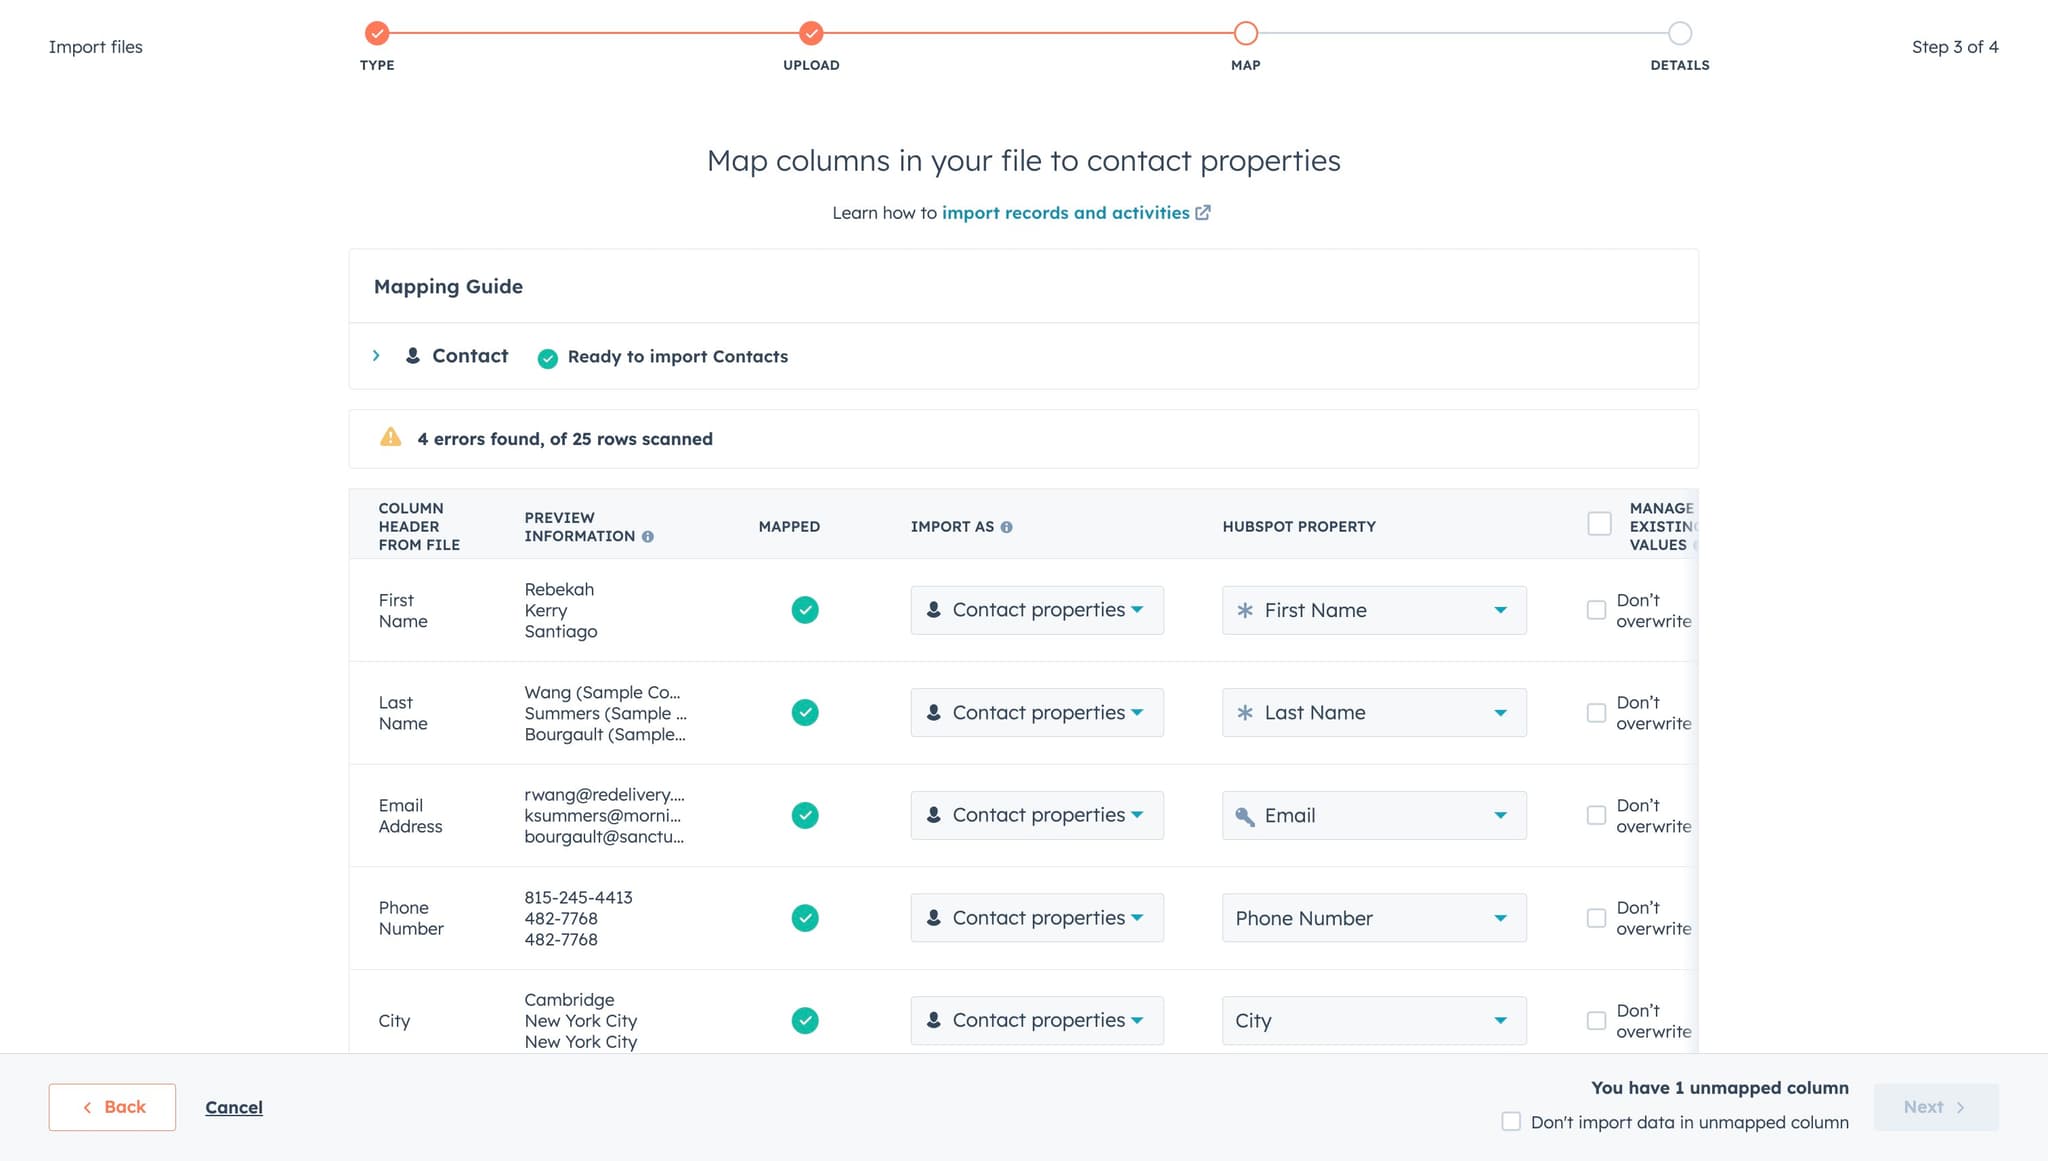Image resolution: width=2048 pixels, height=1161 pixels.
Task: Click the completed Upload step checkmark circle
Action: pos(810,32)
